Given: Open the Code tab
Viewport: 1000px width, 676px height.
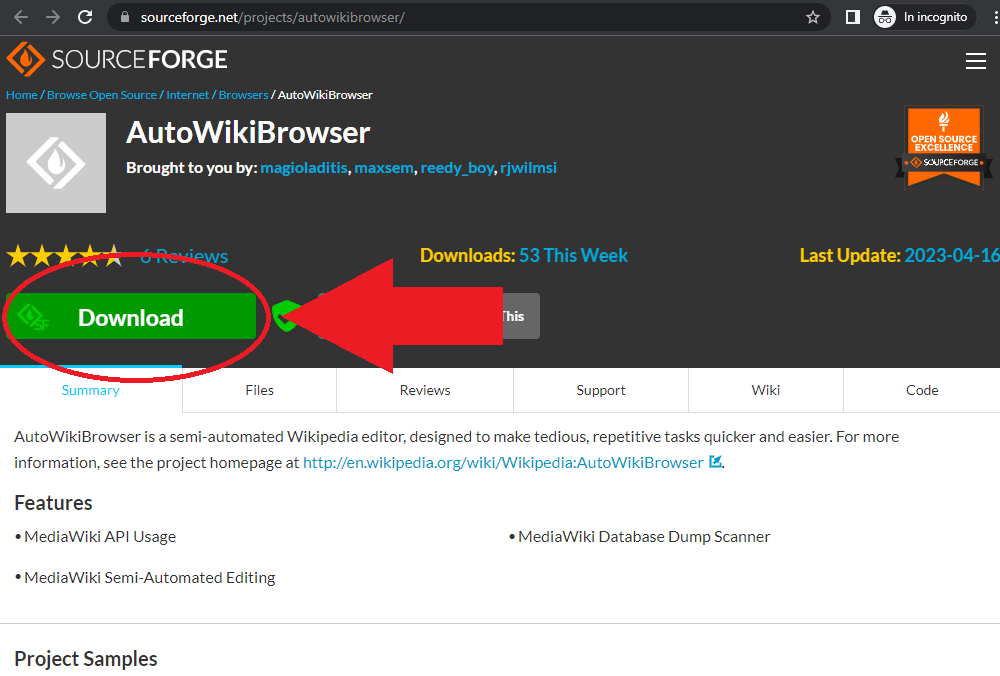Looking at the screenshot, I should pos(922,390).
